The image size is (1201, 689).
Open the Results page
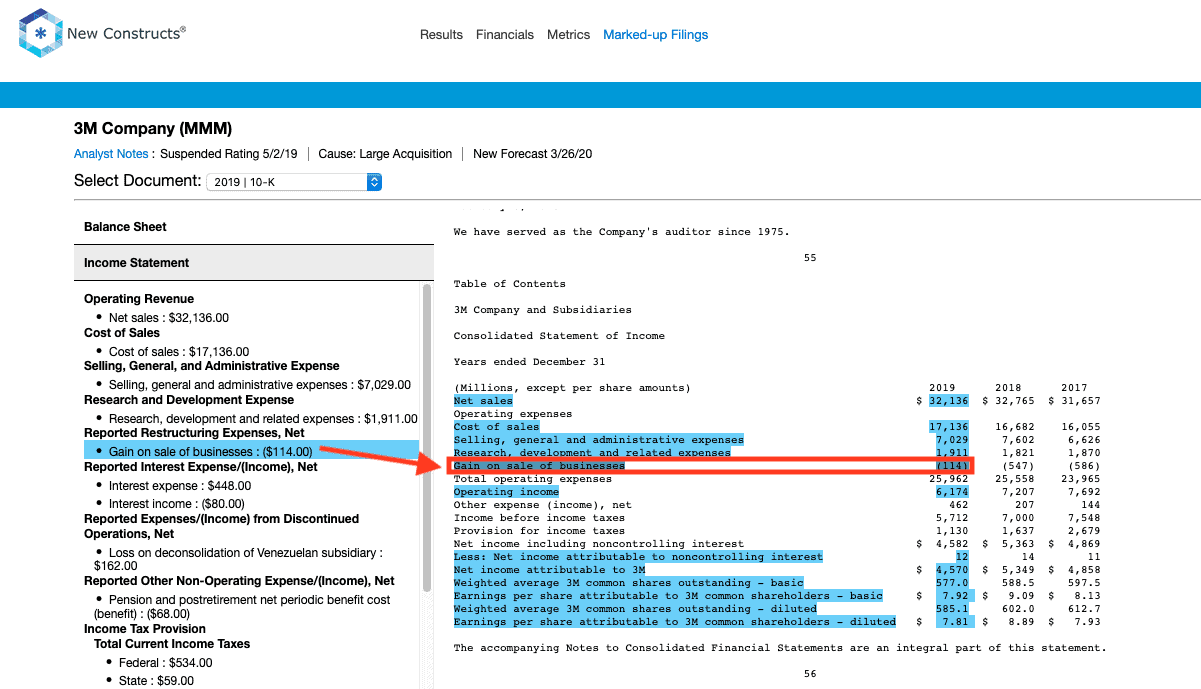[x=441, y=35]
